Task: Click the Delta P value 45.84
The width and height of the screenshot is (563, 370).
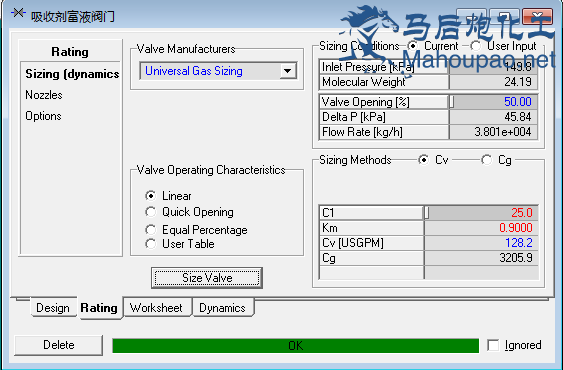Action: [493, 117]
